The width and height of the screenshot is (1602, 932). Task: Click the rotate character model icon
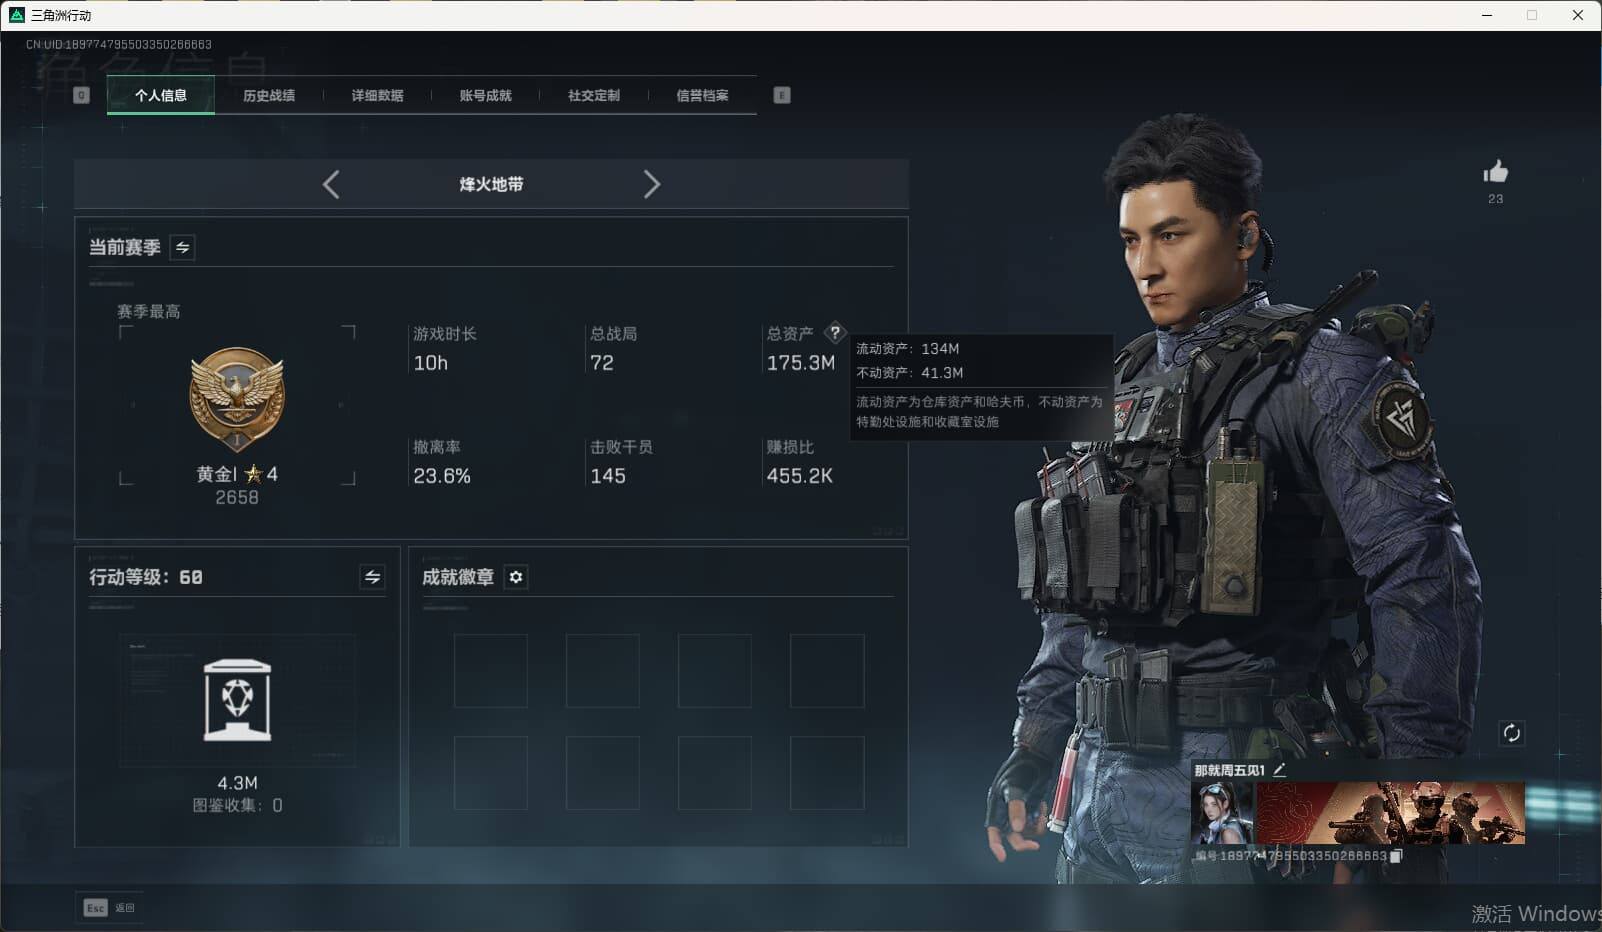[x=1511, y=733]
